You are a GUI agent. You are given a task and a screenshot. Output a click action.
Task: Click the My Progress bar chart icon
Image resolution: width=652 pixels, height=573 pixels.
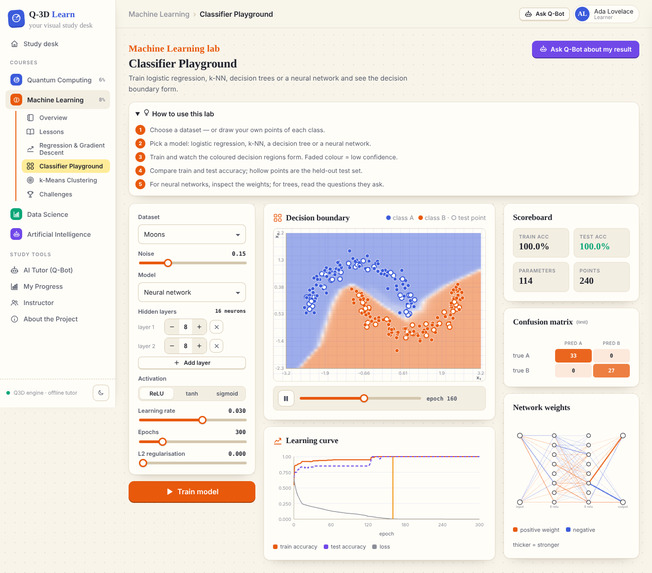coord(15,286)
